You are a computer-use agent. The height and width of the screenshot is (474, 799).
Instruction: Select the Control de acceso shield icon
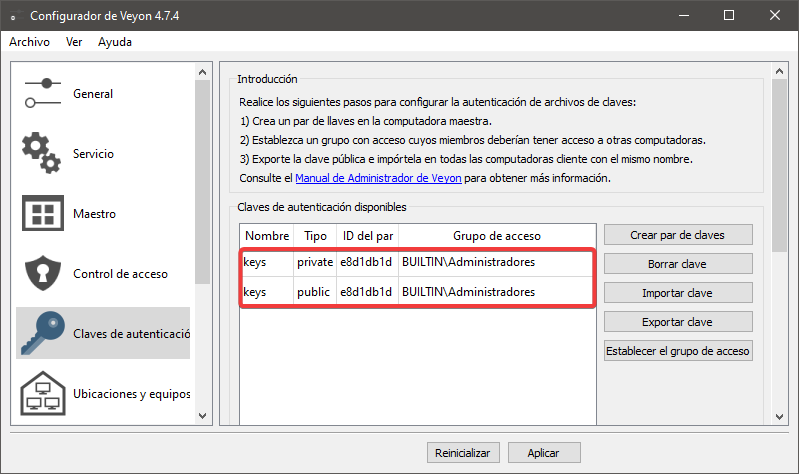click(43, 273)
